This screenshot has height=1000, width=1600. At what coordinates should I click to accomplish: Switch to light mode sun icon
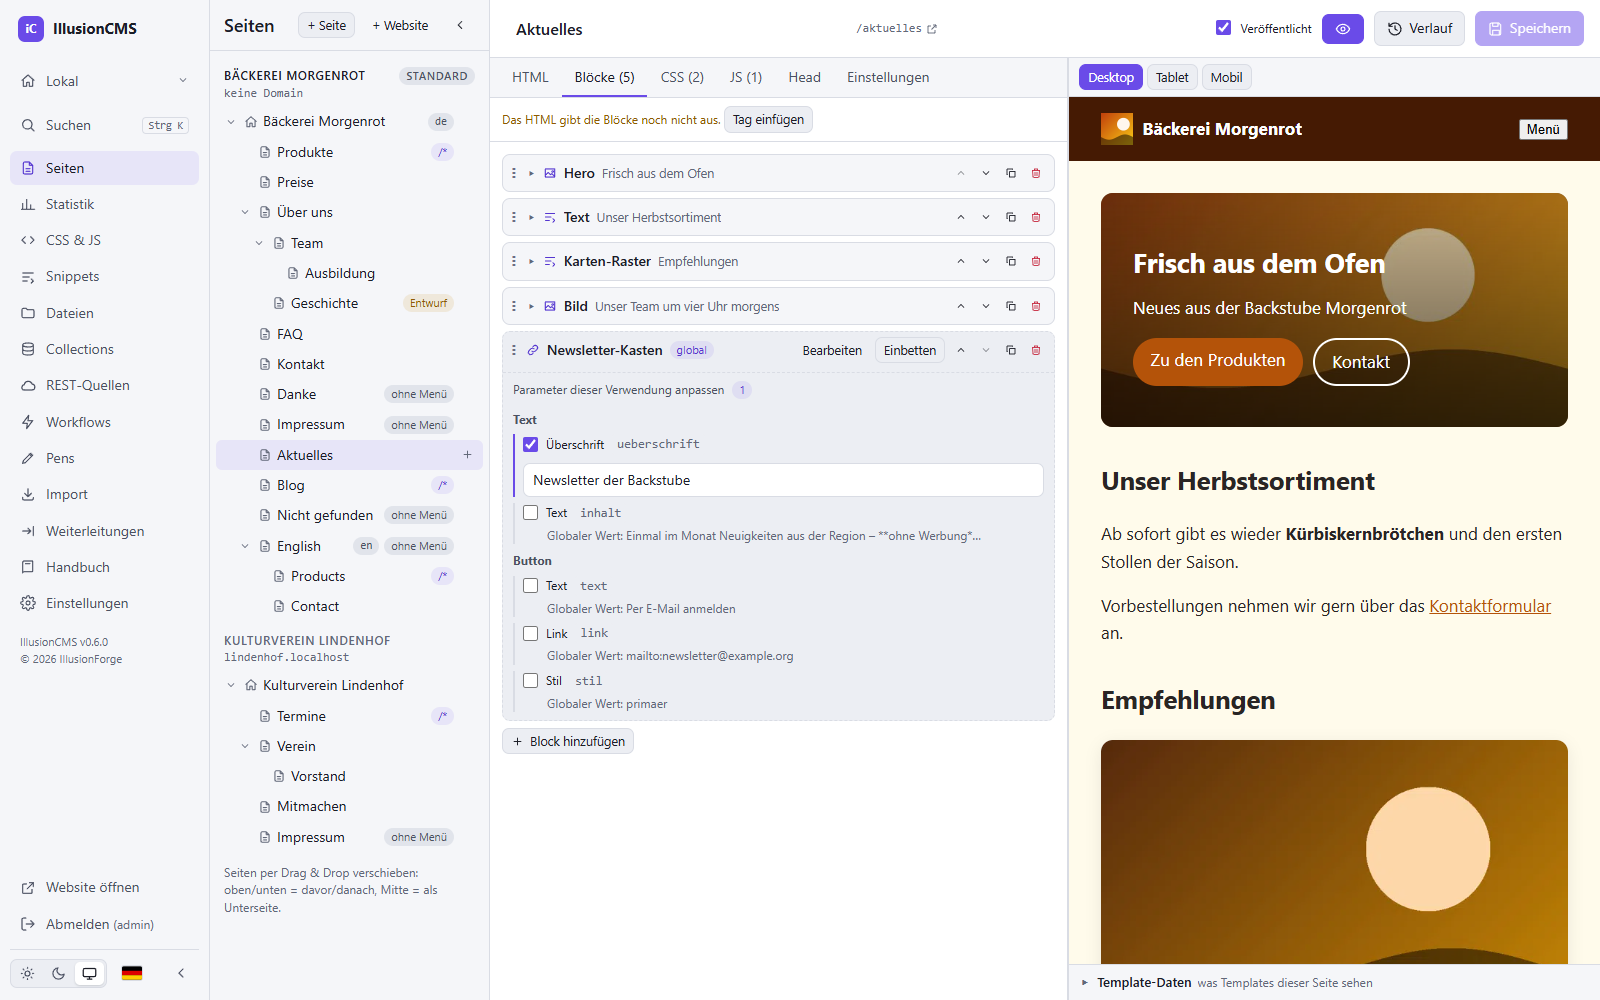27,973
